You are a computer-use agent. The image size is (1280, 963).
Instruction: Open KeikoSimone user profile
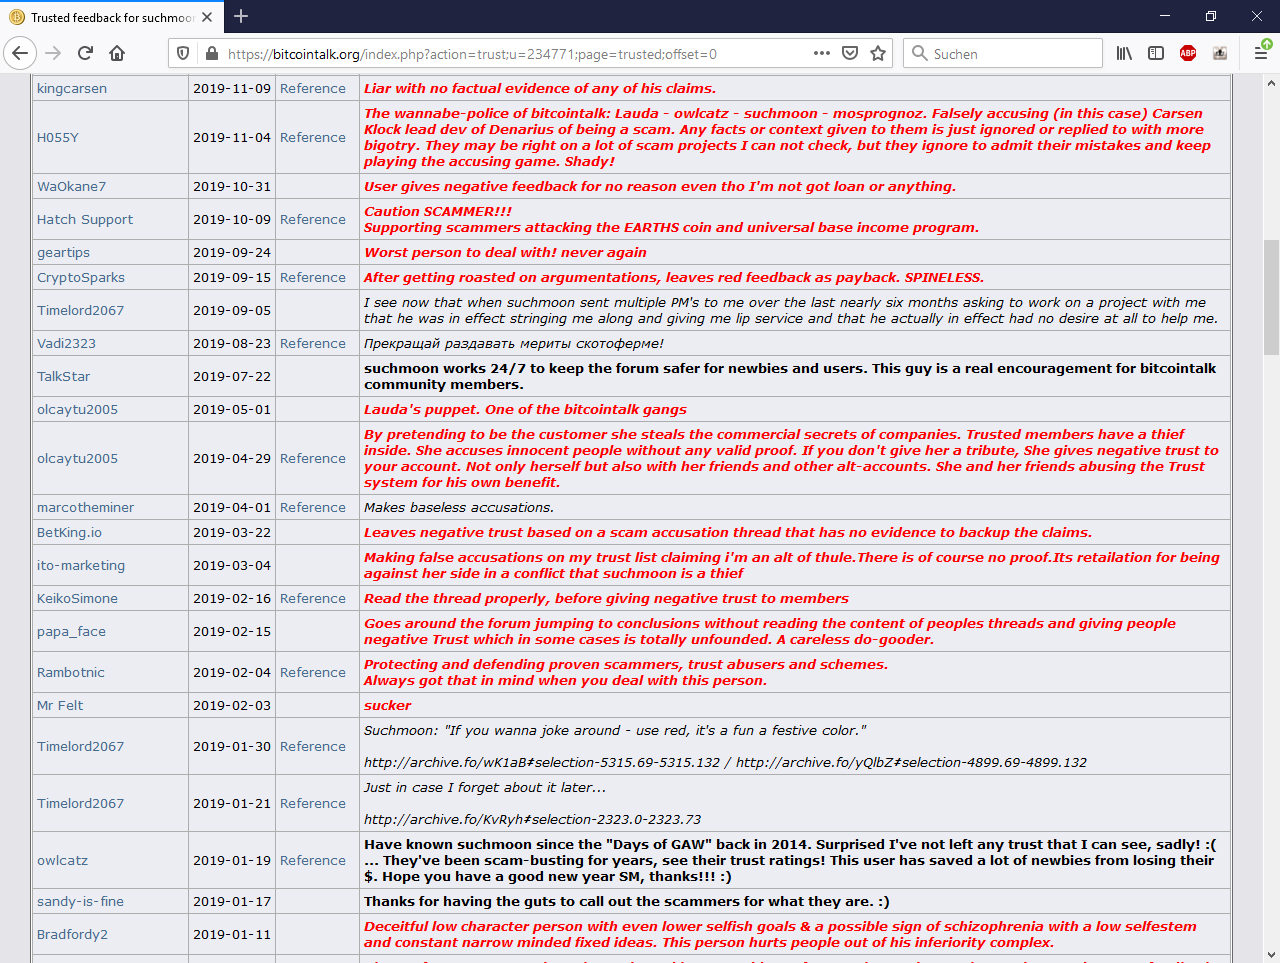pyautogui.click(x=77, y=598)
